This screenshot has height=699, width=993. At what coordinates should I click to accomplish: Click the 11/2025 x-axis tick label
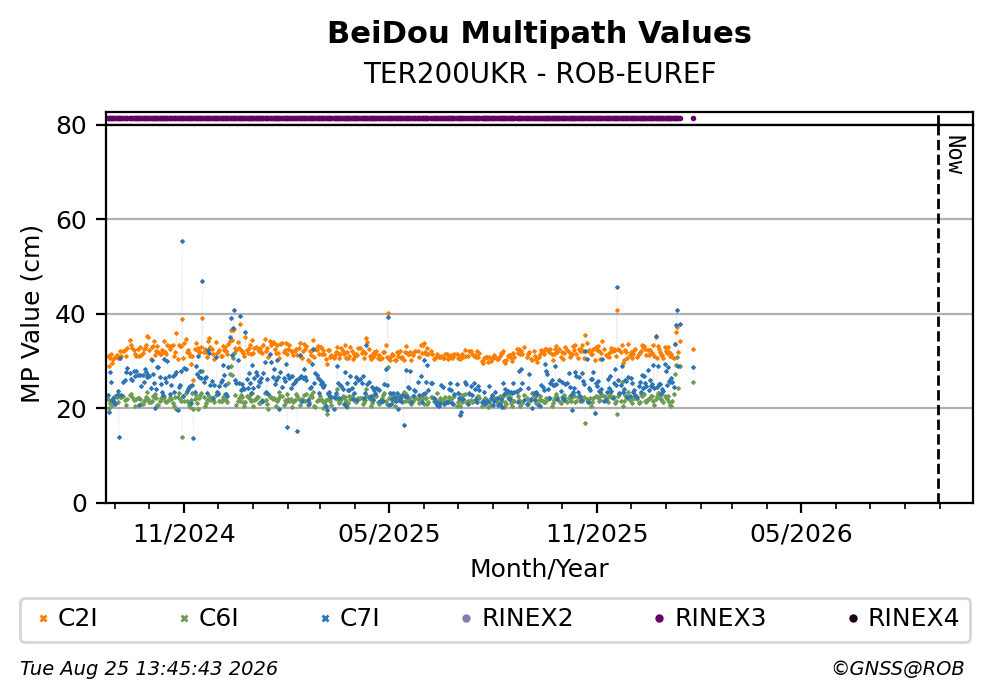point(597,534)
